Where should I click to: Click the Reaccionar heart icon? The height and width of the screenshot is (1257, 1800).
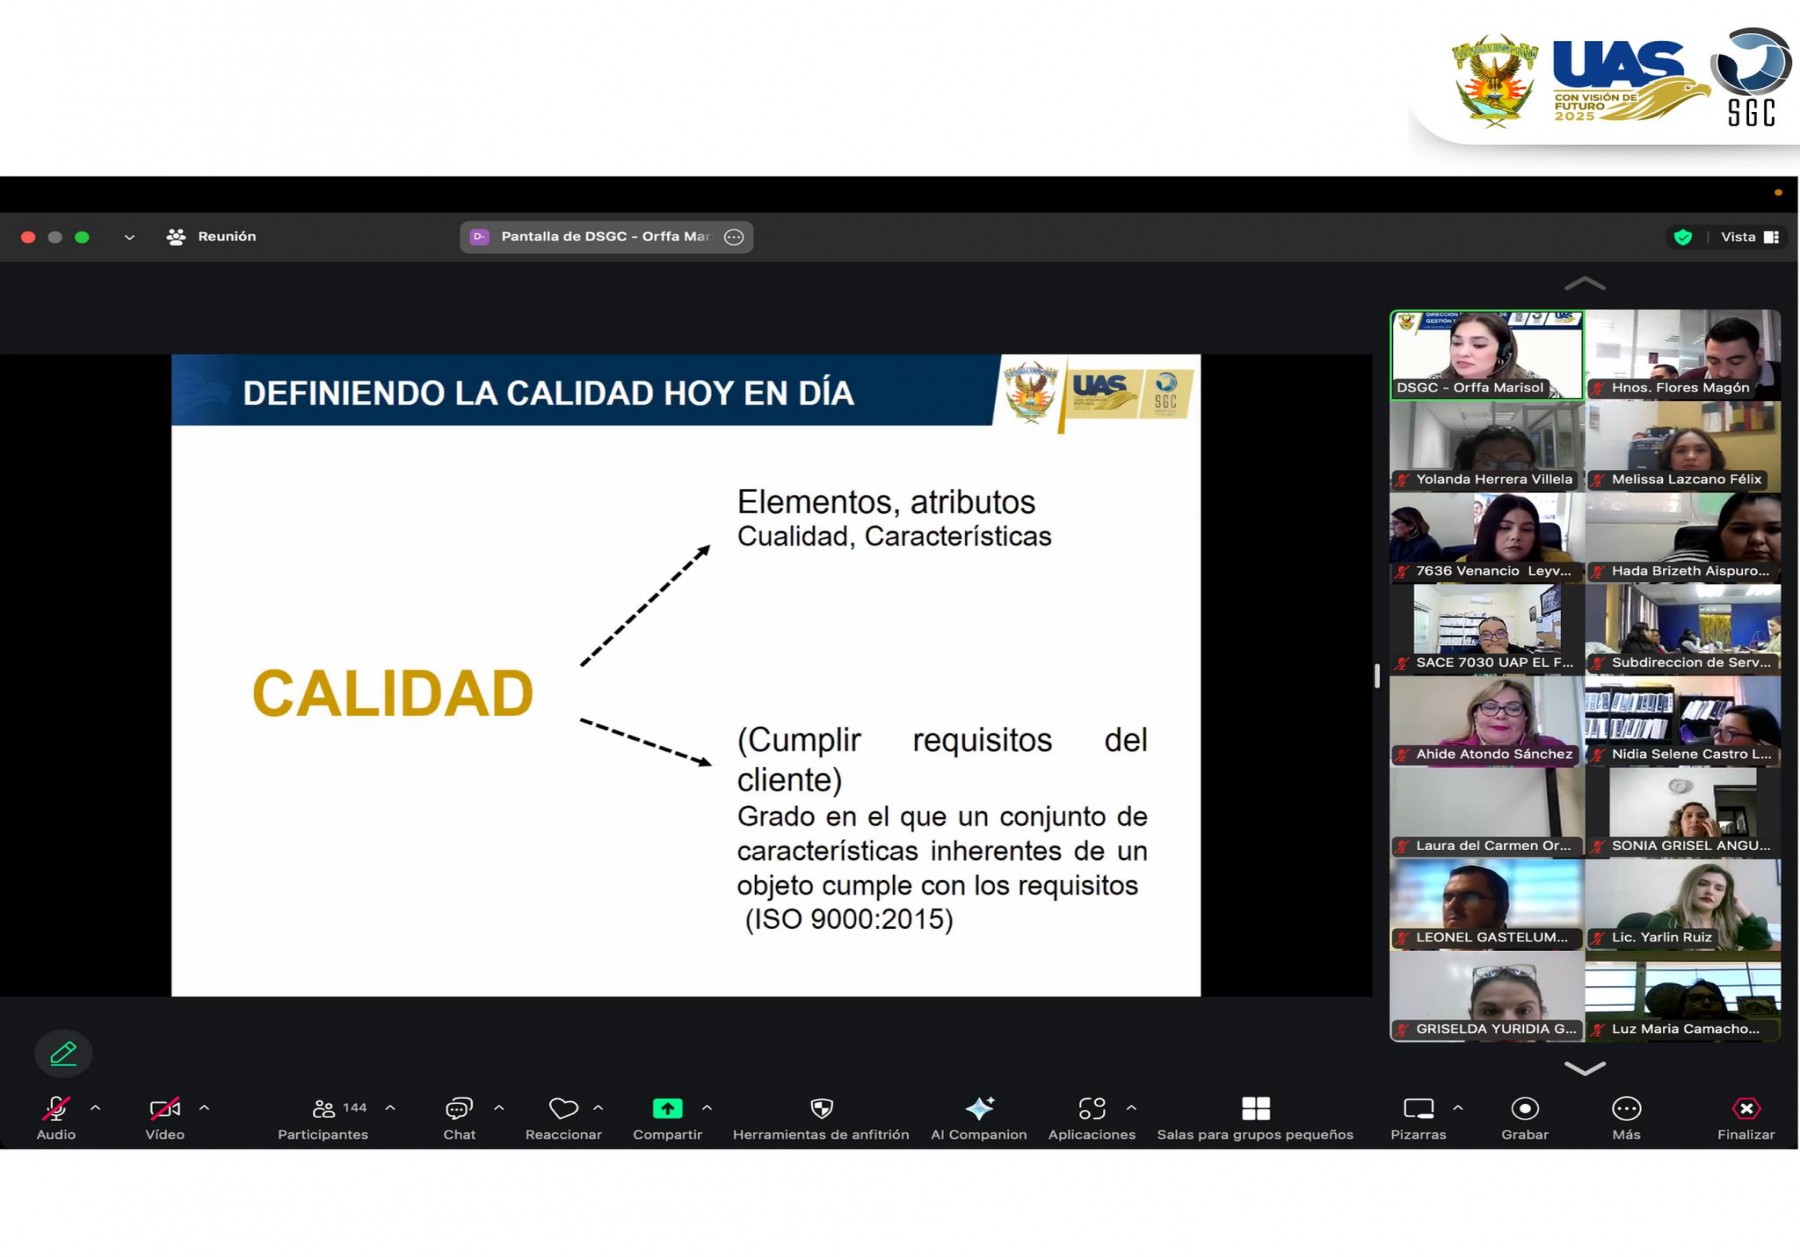[563, 1110]
